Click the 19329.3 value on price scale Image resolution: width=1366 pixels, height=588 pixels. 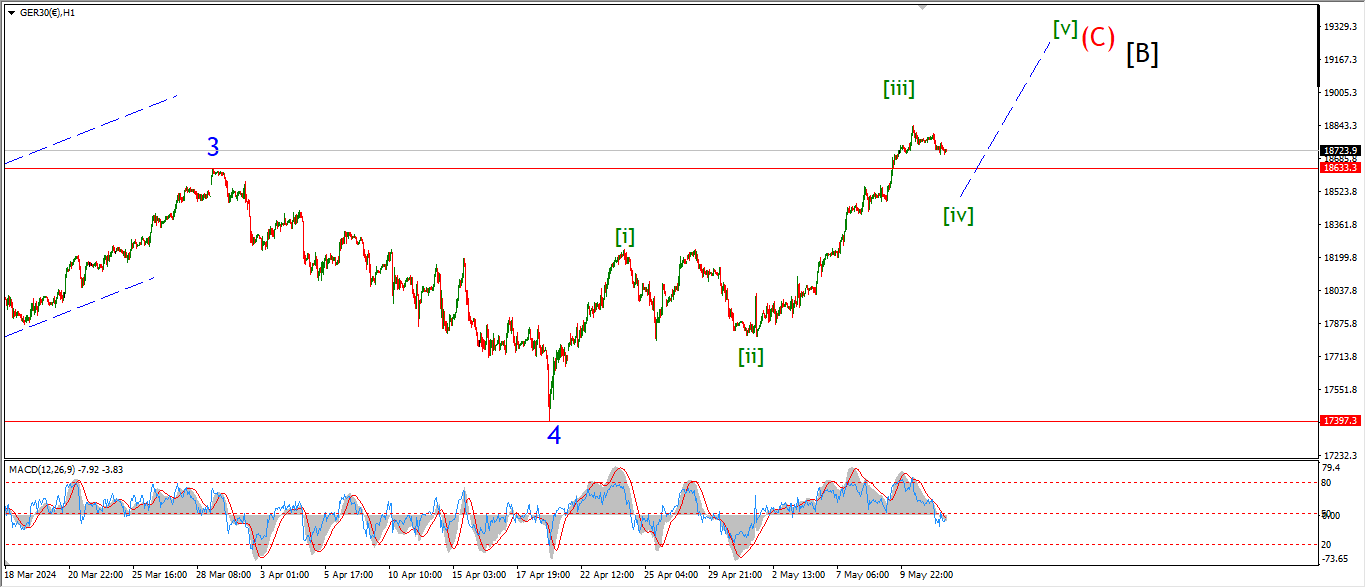[x=1339, y=26]
